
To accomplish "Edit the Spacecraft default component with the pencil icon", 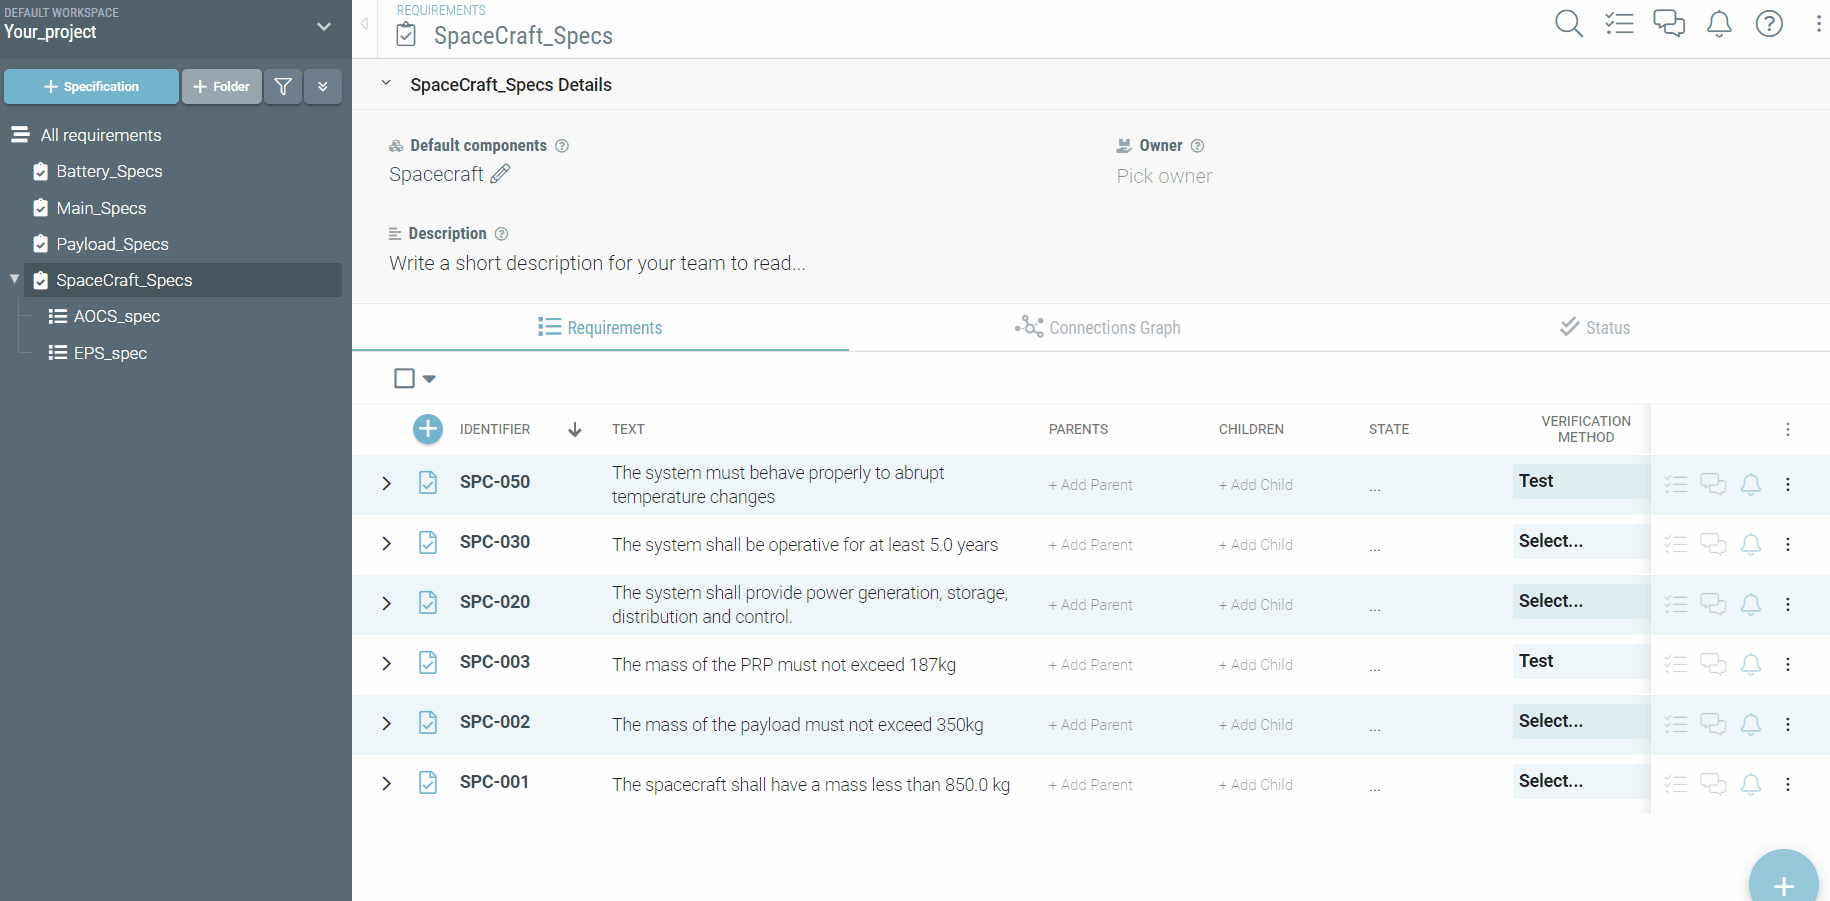I will tap(500, 174).
